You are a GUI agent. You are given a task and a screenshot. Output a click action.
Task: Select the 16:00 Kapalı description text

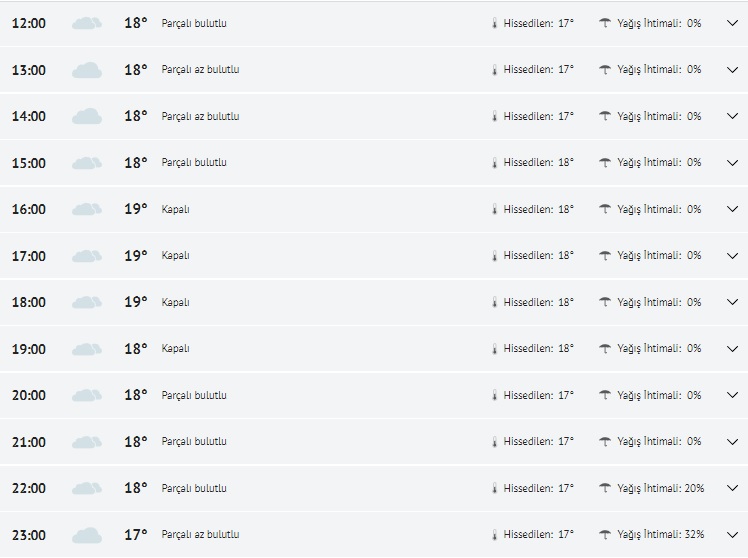pos(175,209)
